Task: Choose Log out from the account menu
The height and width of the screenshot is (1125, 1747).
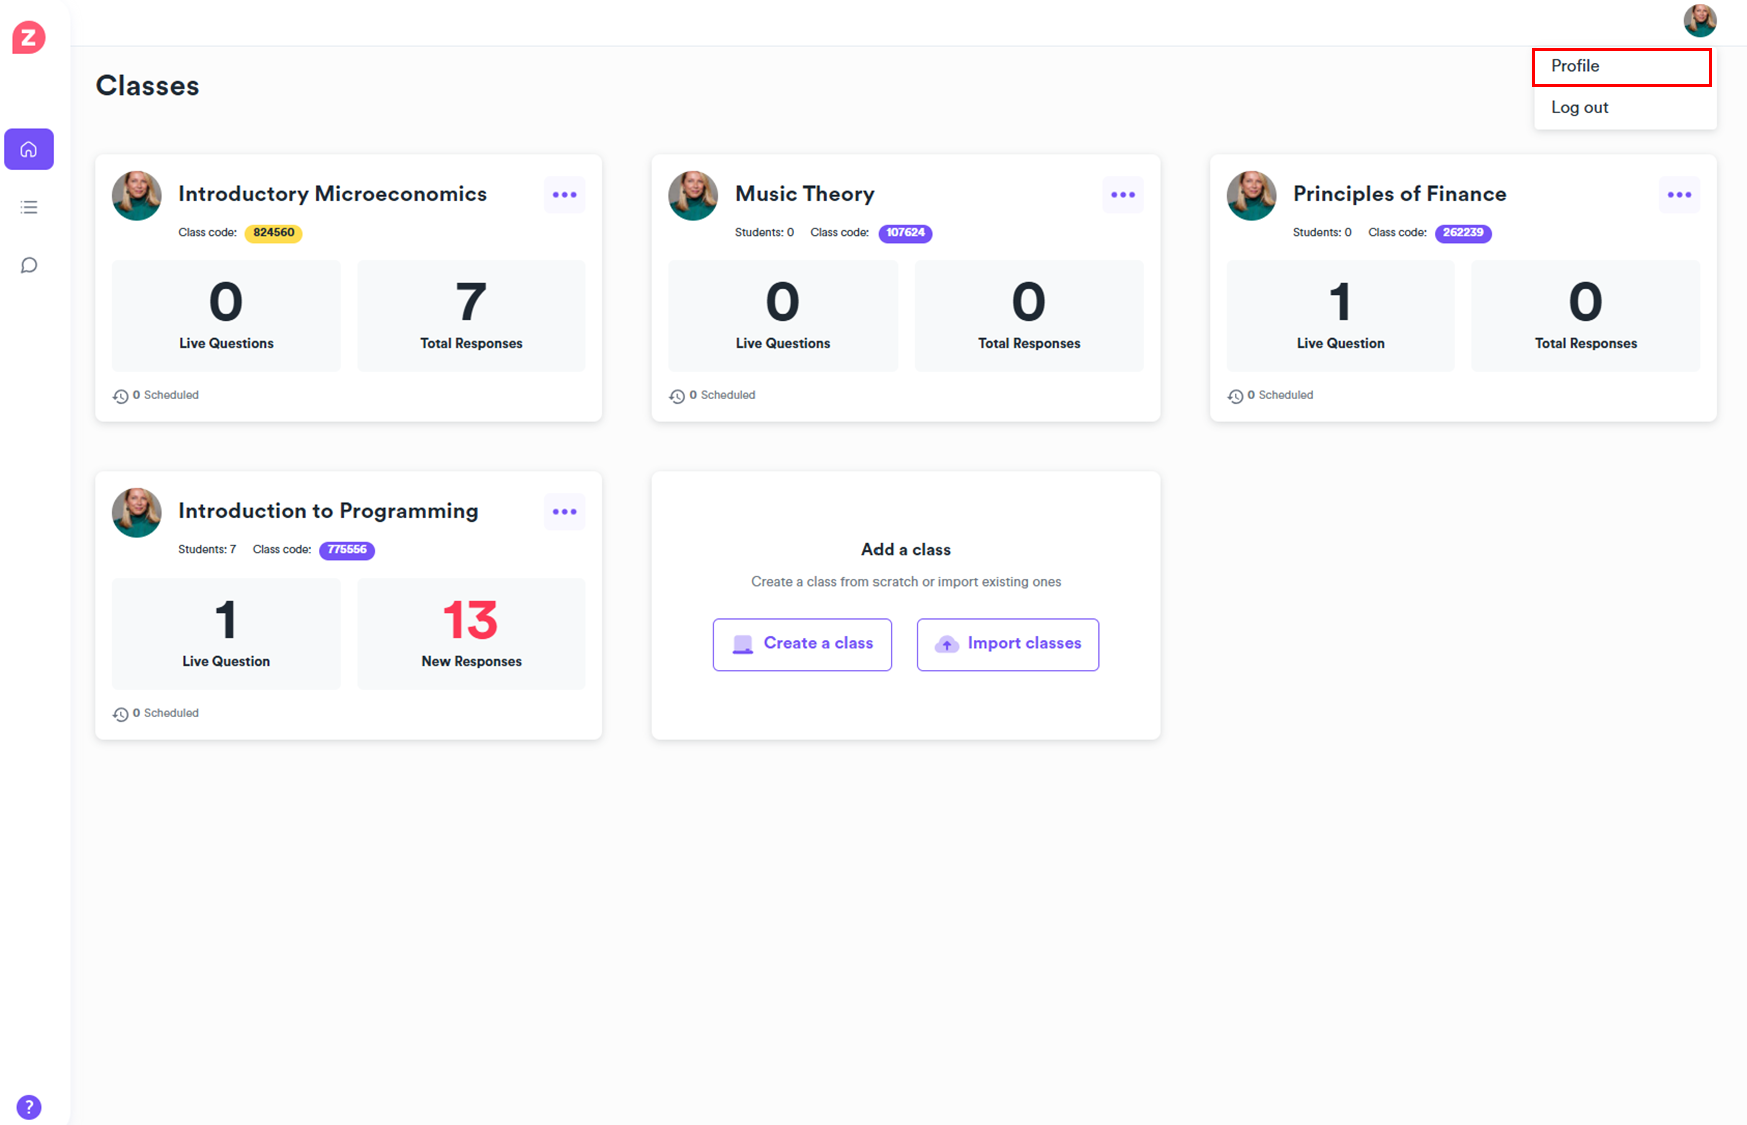Action: pyautogui.click(x=1580, y=108)
